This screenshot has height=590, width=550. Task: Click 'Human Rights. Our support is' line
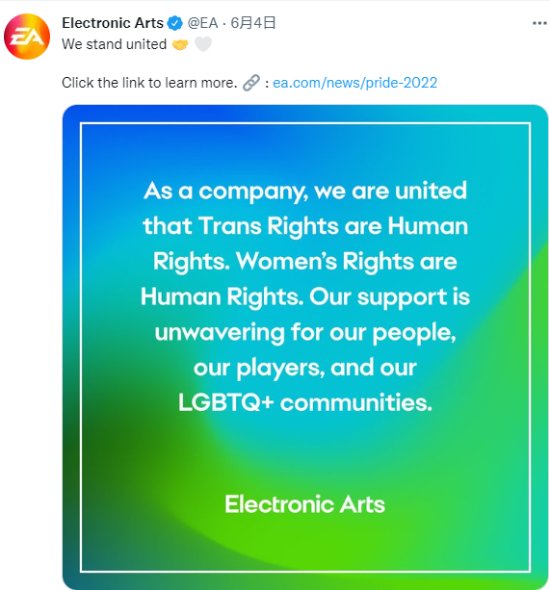[305, 297]
